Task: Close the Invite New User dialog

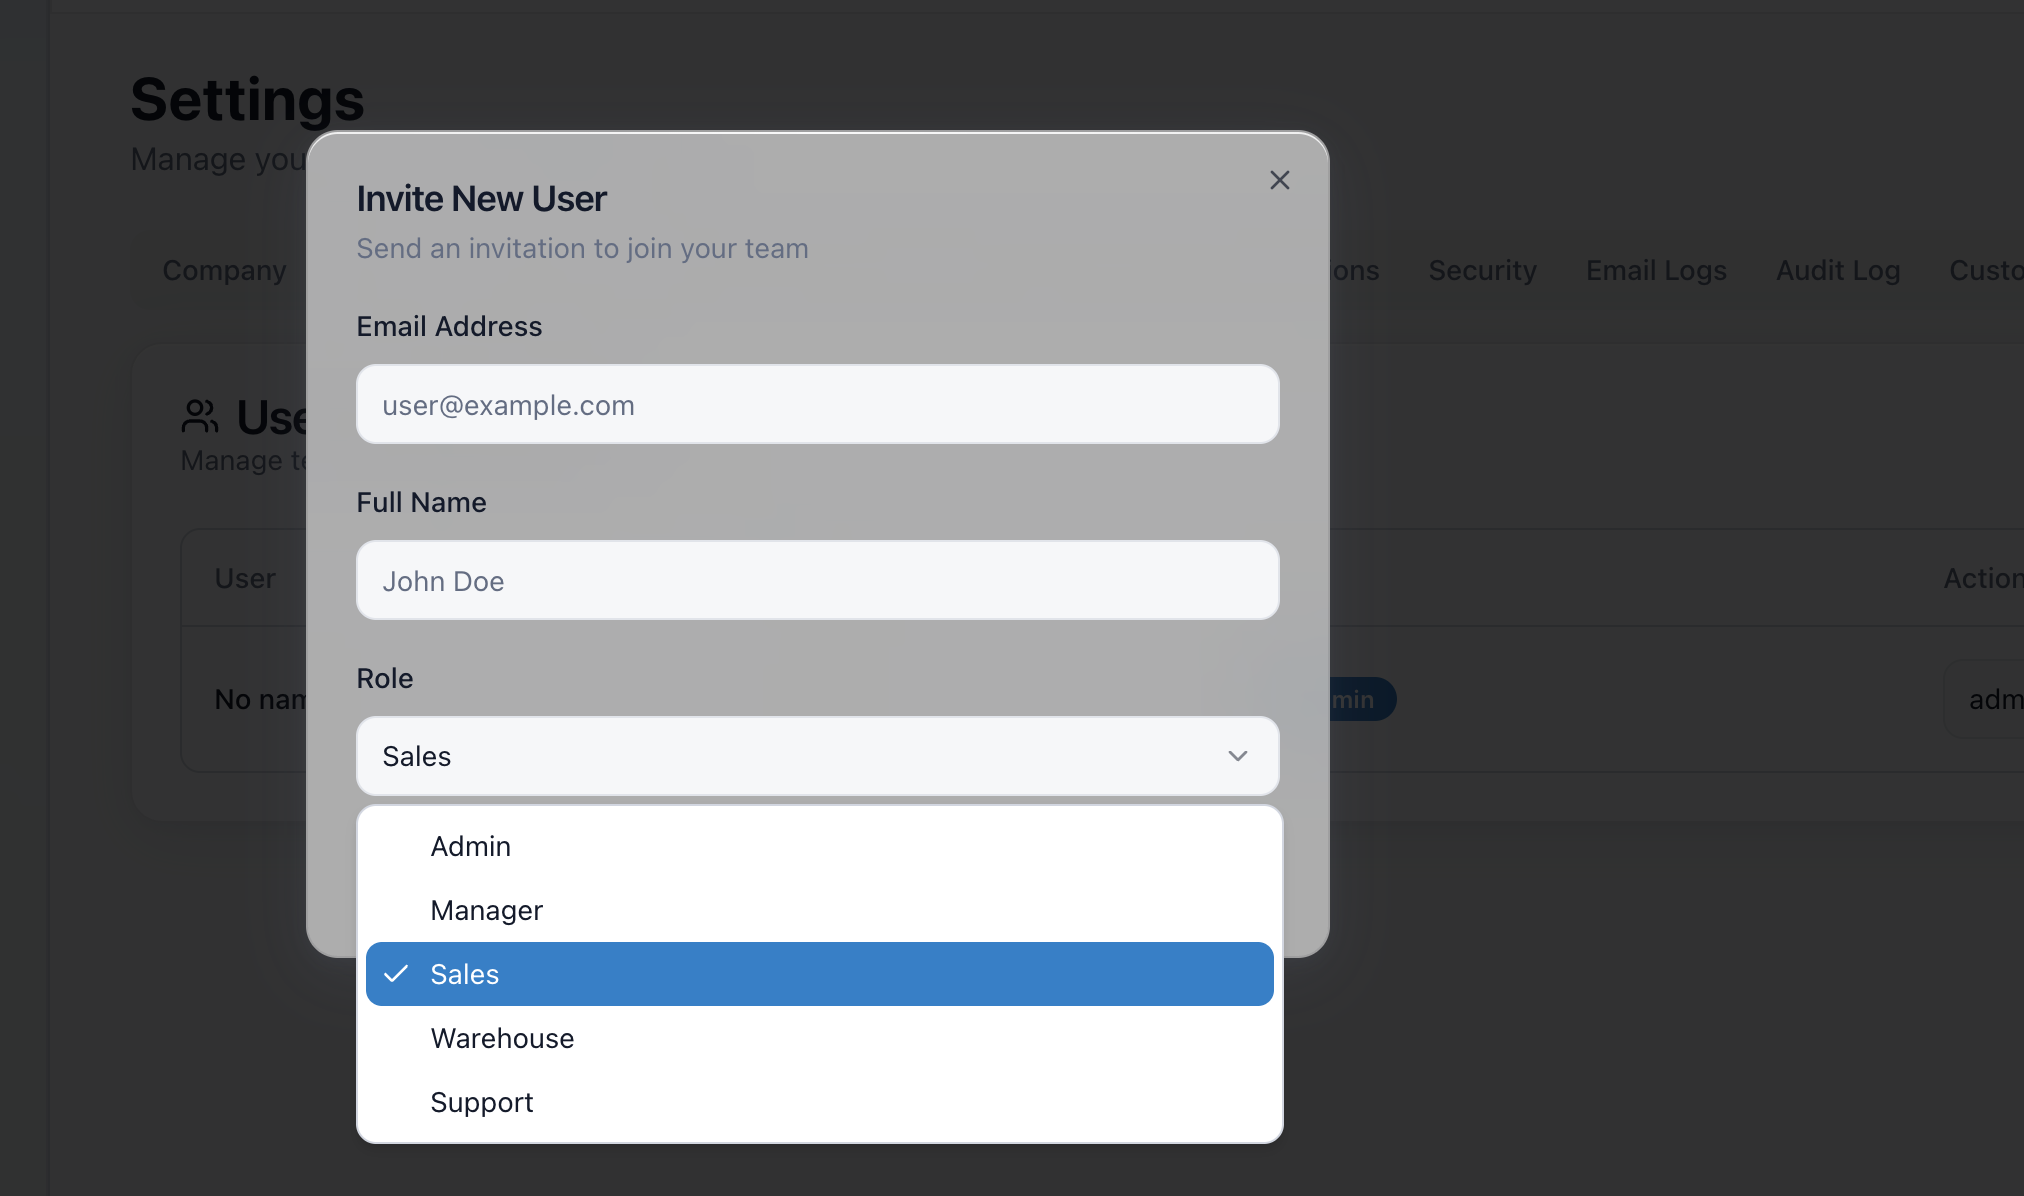Action: (1279, 180)
